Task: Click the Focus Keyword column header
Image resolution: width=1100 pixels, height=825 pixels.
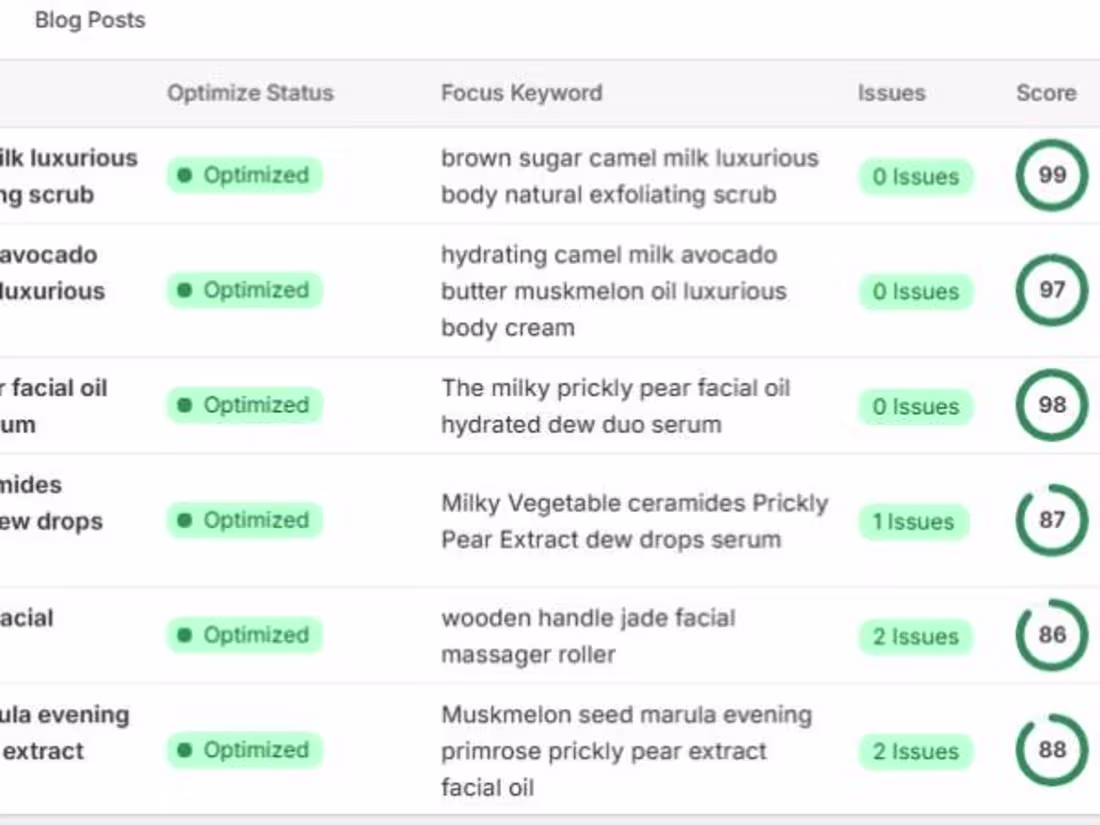Action: (x=521, y=93)
